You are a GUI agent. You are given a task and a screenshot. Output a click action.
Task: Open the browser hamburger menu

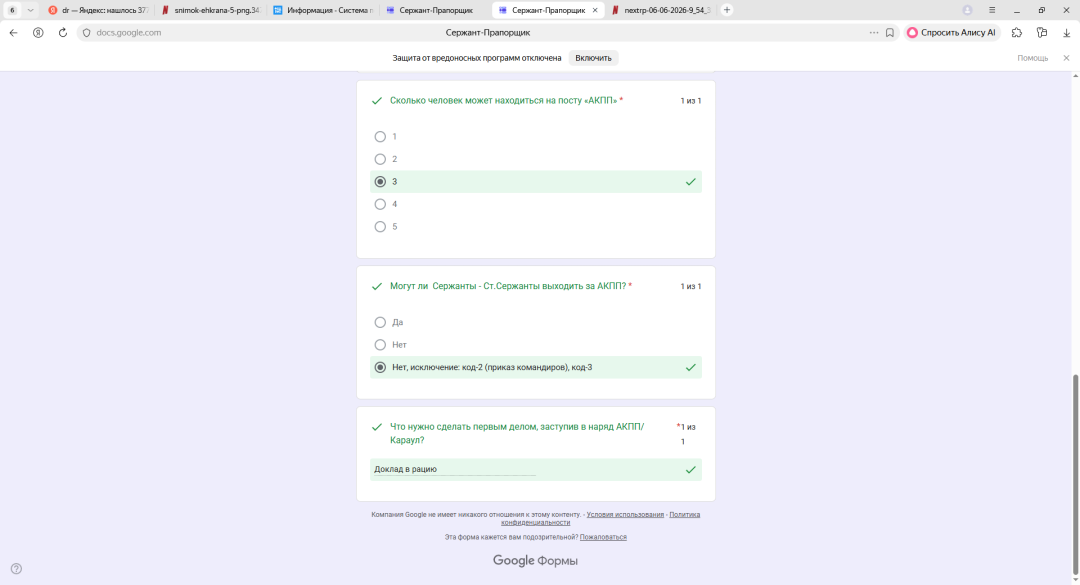pos(992,10)
